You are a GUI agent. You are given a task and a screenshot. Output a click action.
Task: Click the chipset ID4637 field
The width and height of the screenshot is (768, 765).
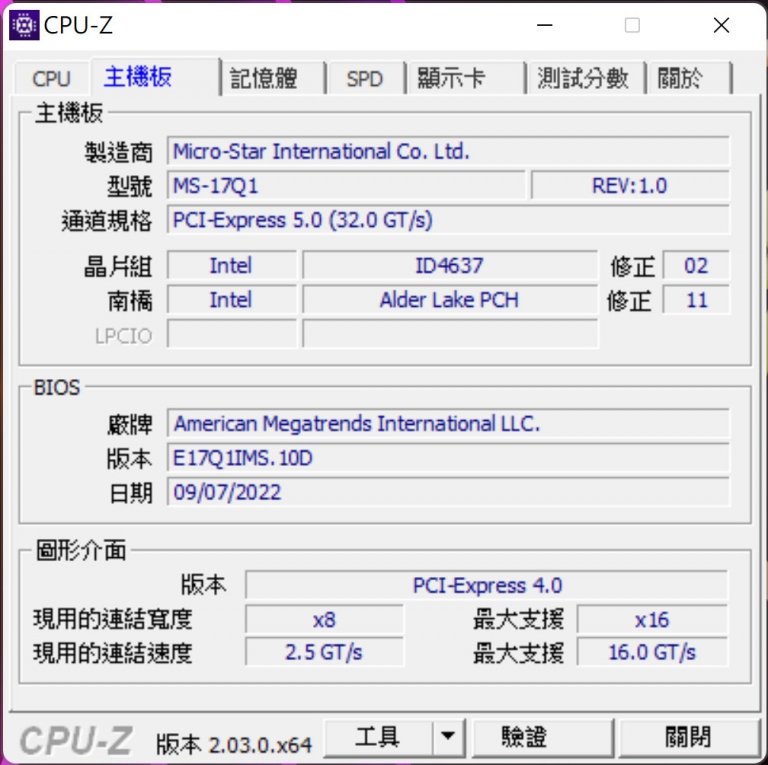(450, 265)
